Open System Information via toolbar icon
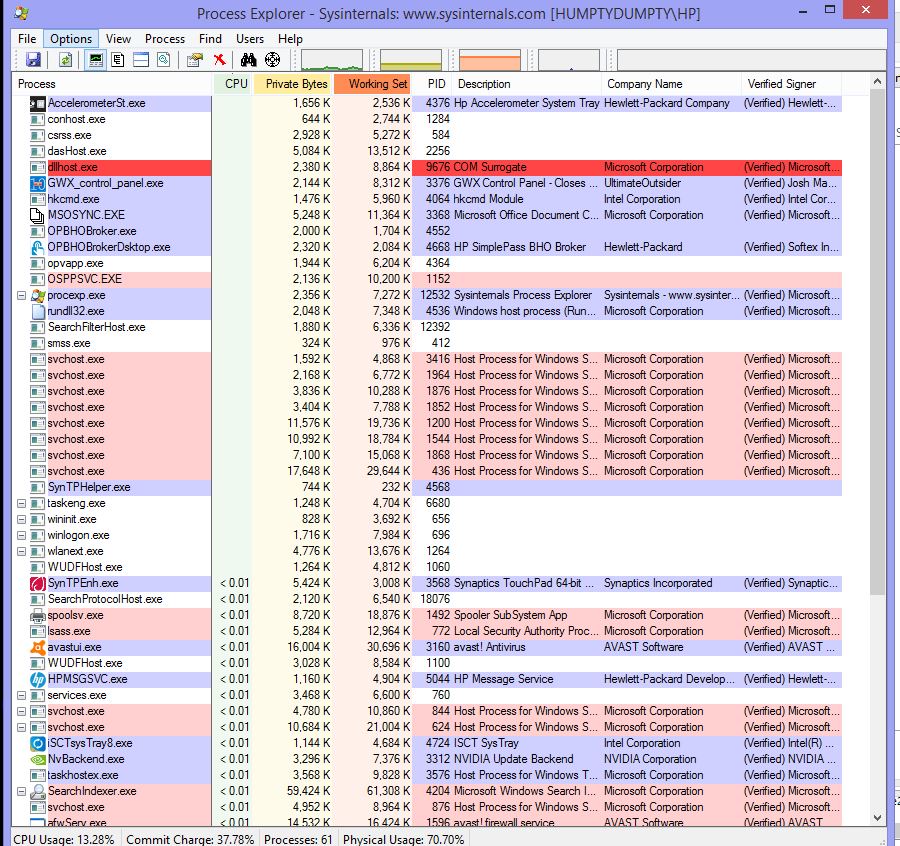900x846 pixels. pyautogui.click(x=95, y=60)
